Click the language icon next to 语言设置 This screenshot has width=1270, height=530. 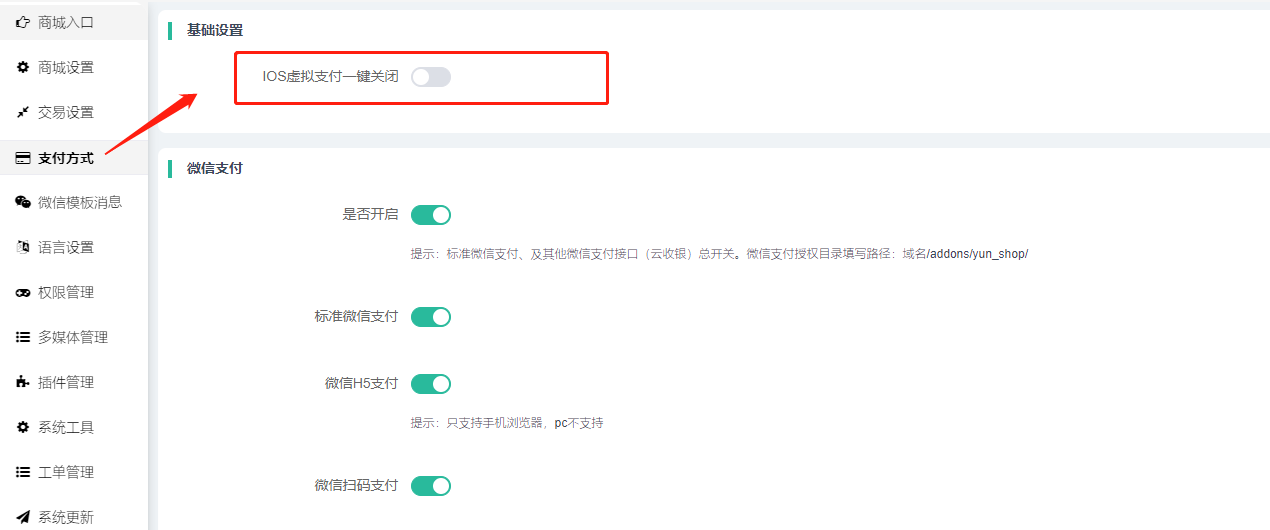point(23,247)
